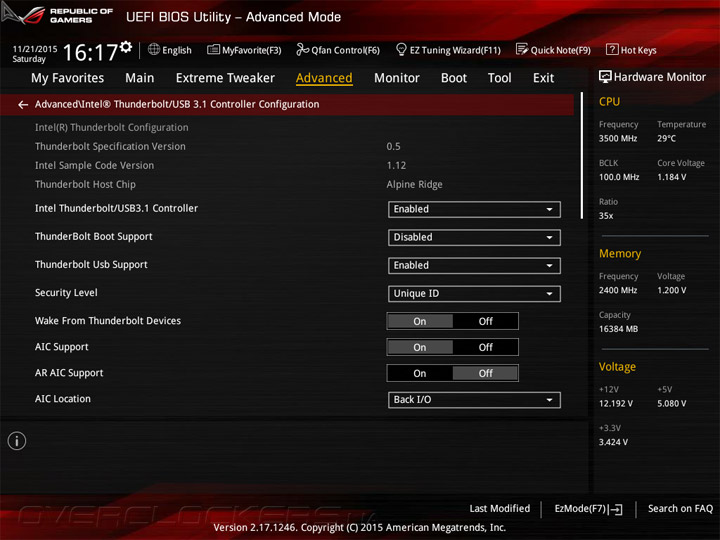The image size is (720, 540).
Task: Turn AIC Support Off
Action: tap(485, 348)
